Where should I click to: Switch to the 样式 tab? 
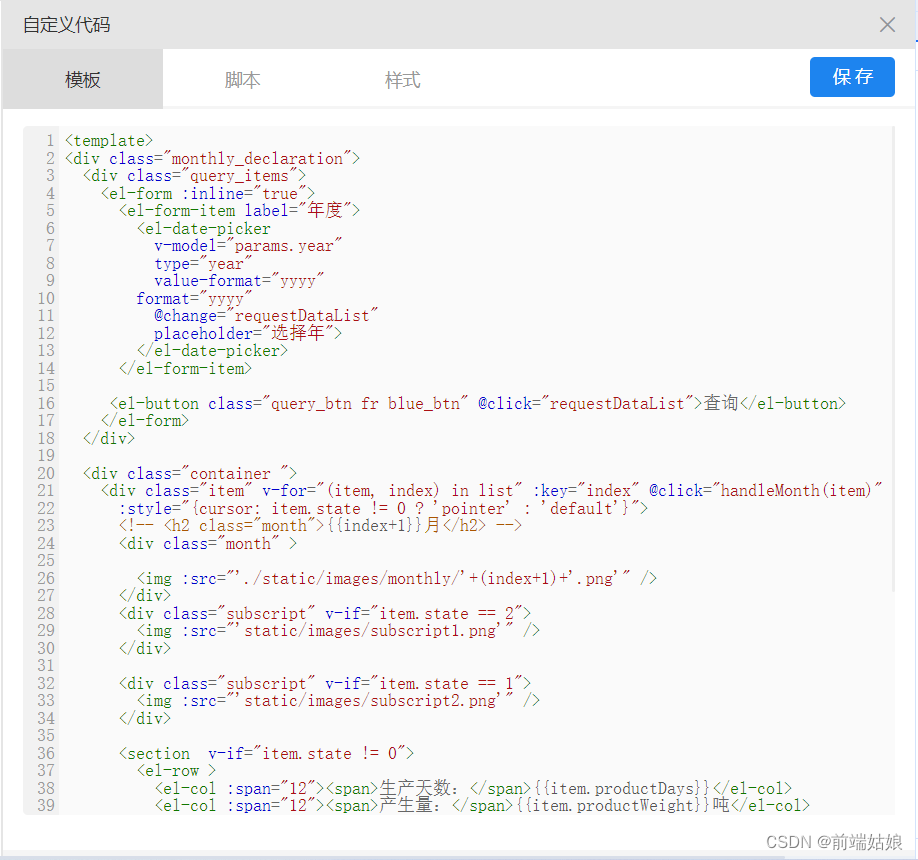[402, 77]
